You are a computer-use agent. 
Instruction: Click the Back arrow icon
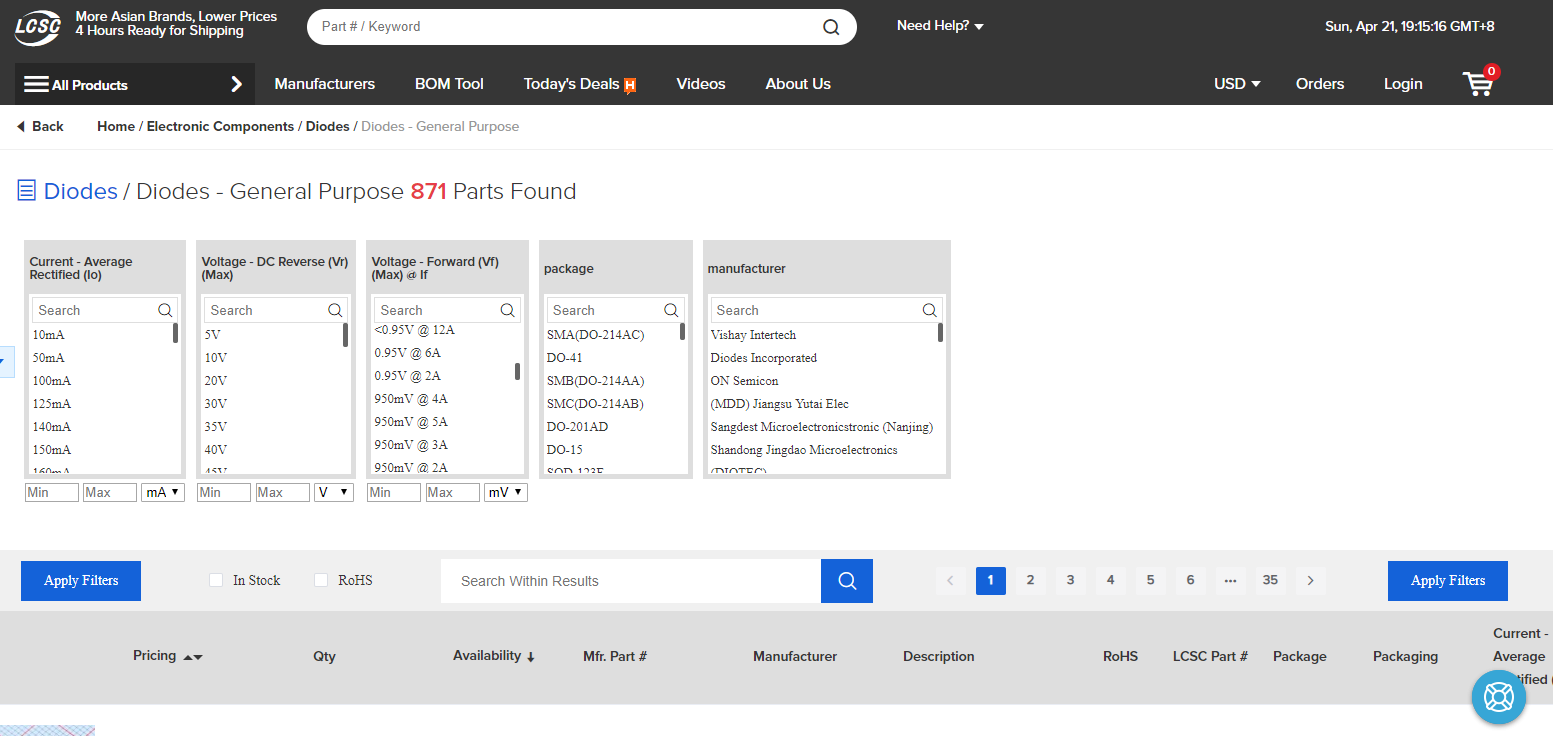point(21,127)
